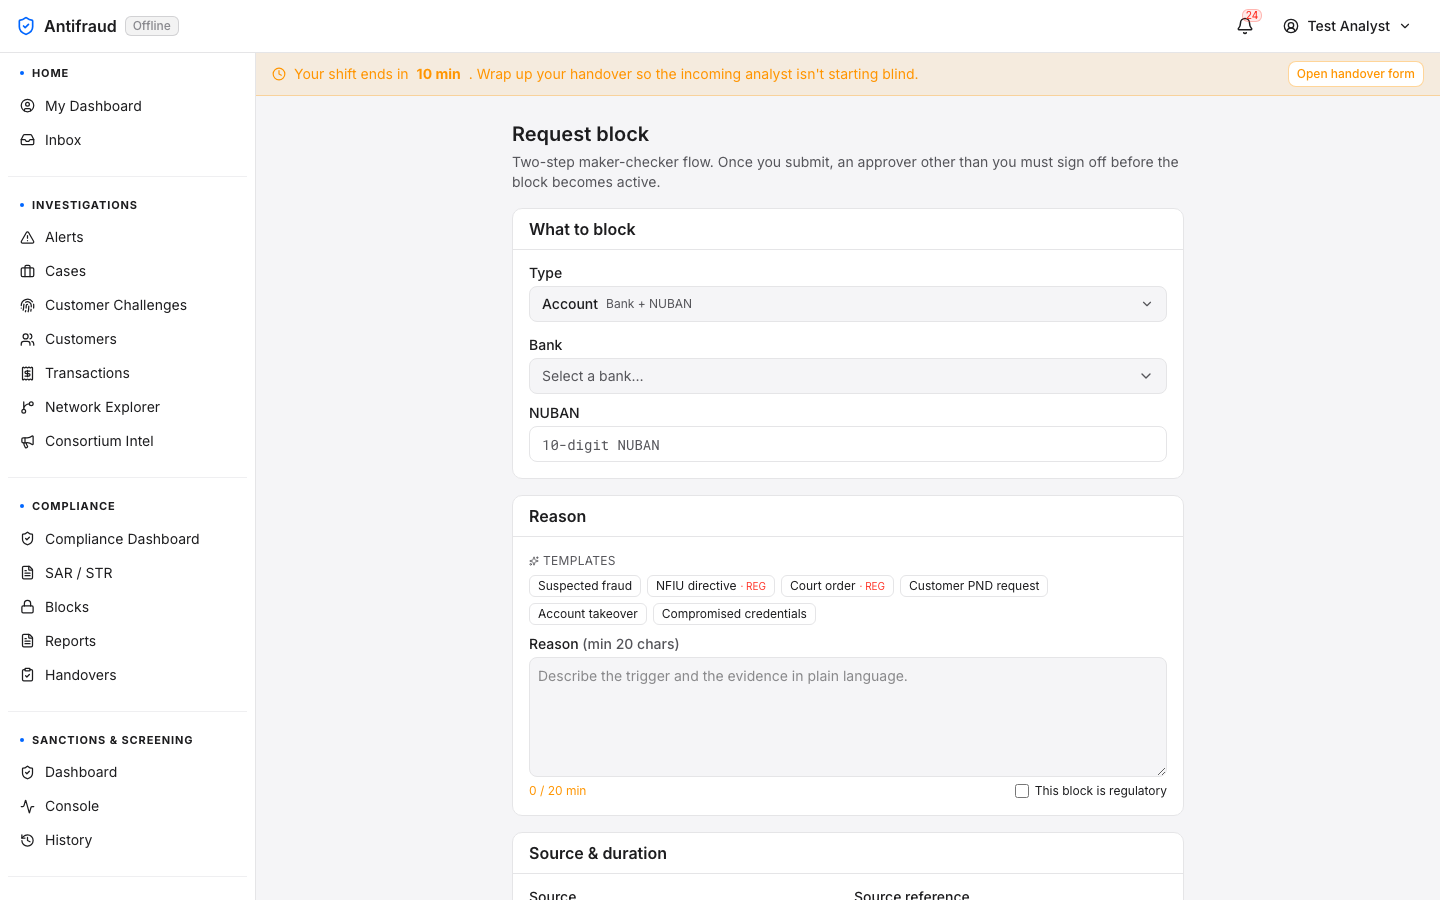Click the Transactions receipt icon
The image size is (1440, 900).
[28, 373]
